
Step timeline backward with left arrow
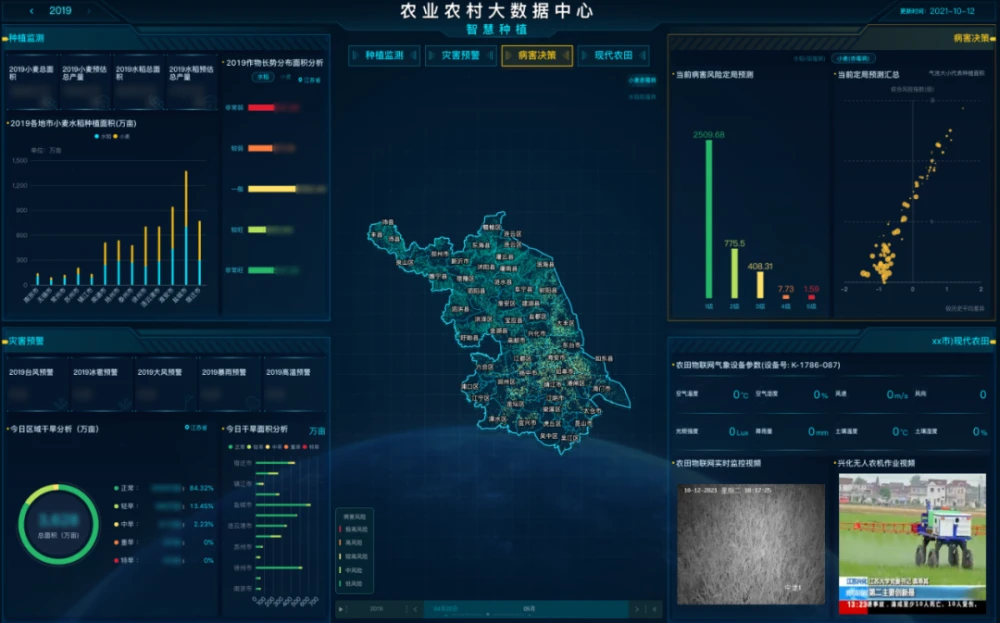pos(415,609)
